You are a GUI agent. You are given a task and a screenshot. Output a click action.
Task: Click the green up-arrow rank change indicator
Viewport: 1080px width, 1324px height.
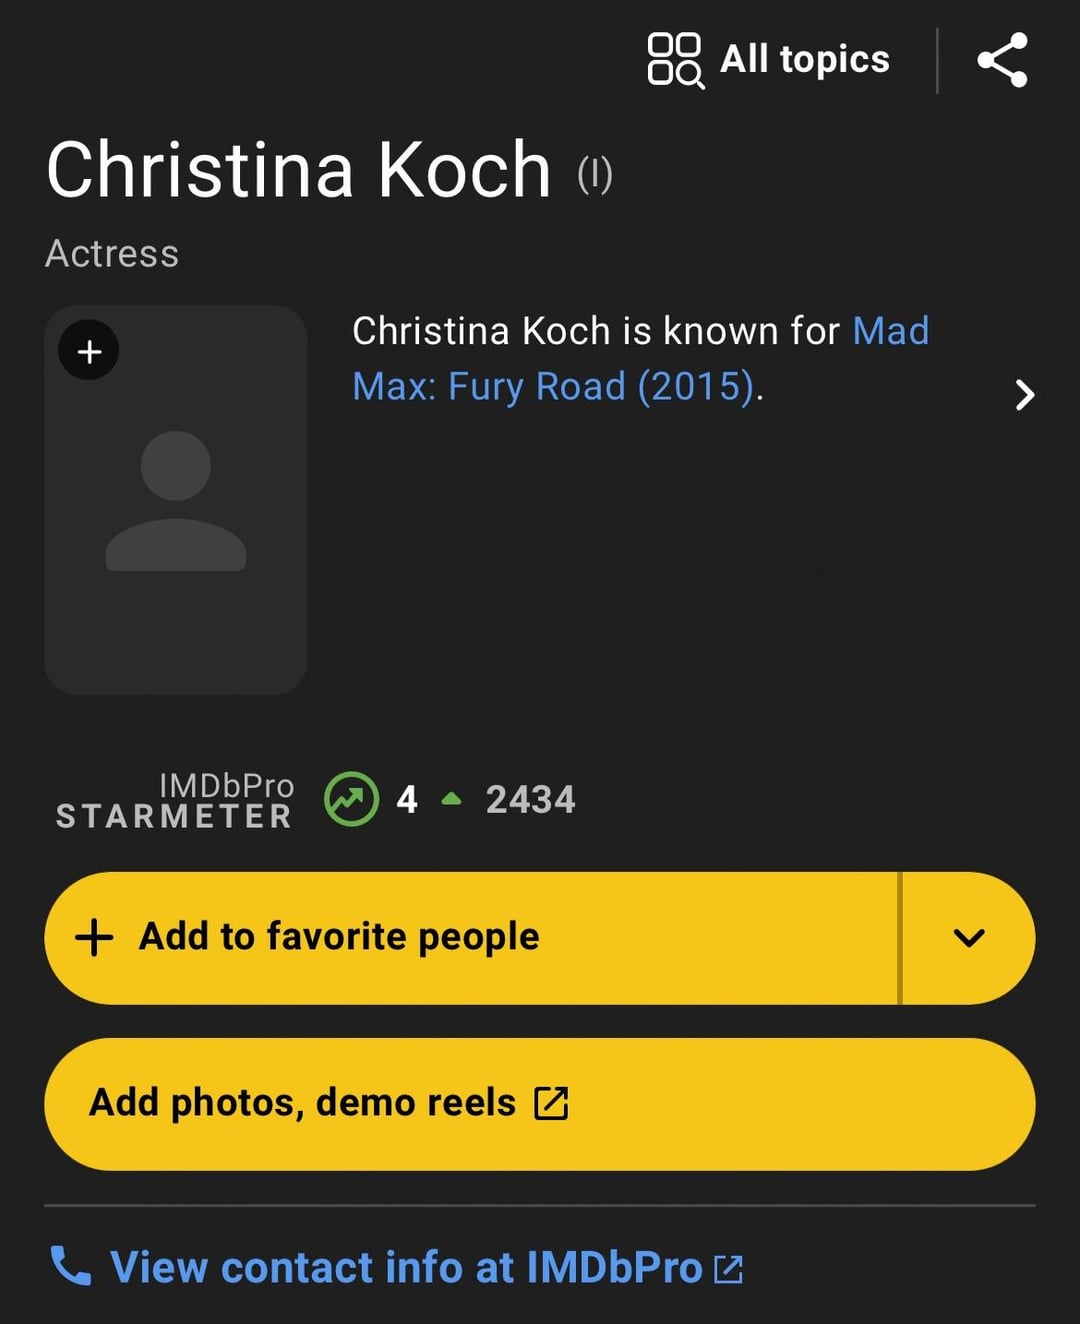[452, 799]
